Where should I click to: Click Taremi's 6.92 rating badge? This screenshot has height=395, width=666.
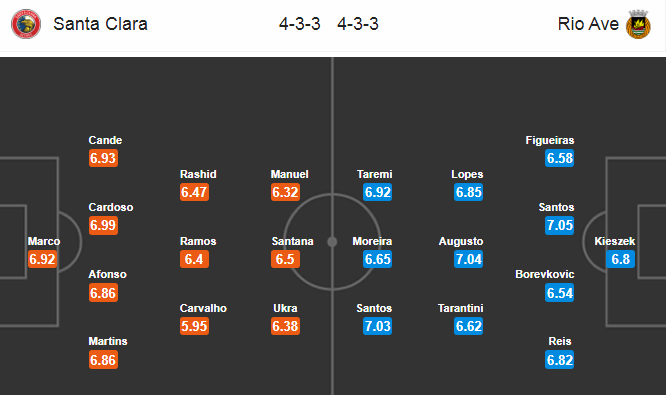point(378,192)
